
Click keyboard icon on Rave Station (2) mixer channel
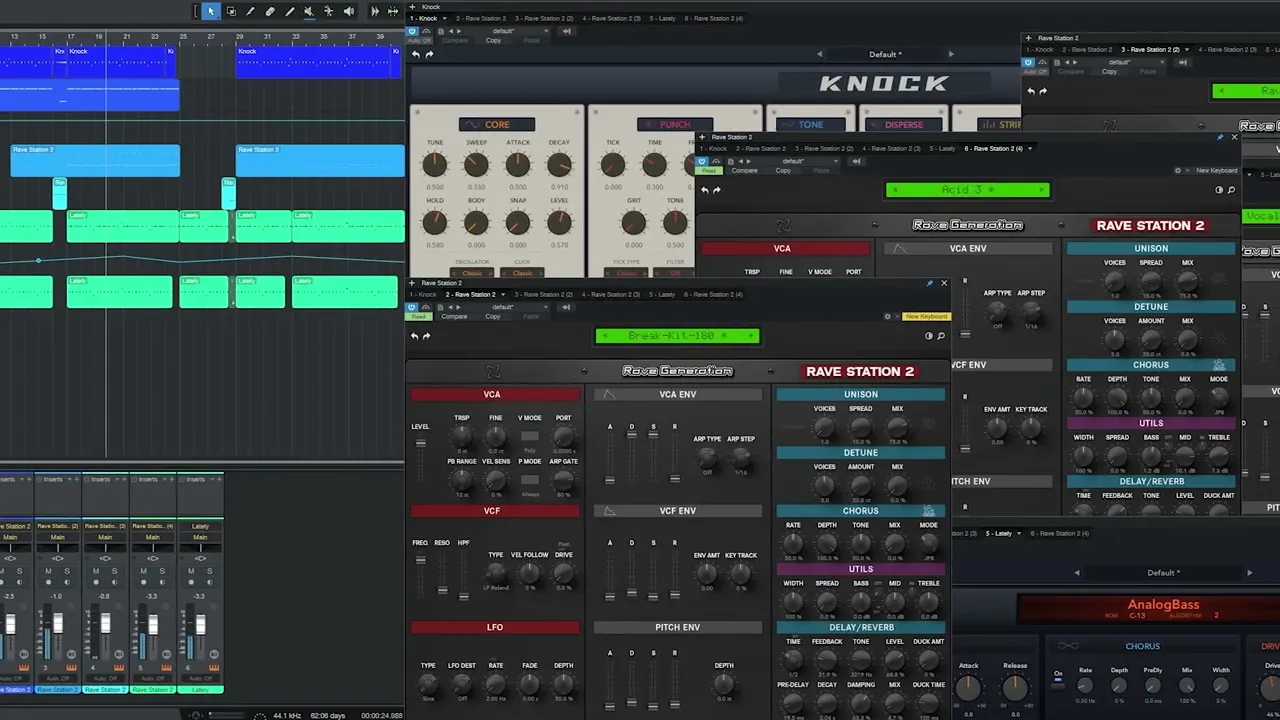pos(70,668)
